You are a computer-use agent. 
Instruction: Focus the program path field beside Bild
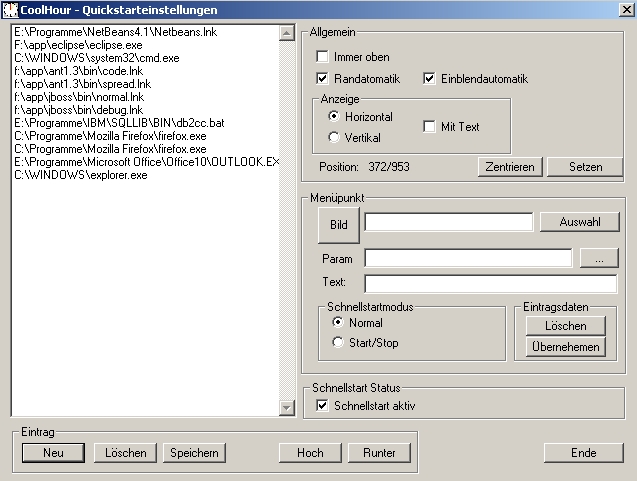(449, 222)
